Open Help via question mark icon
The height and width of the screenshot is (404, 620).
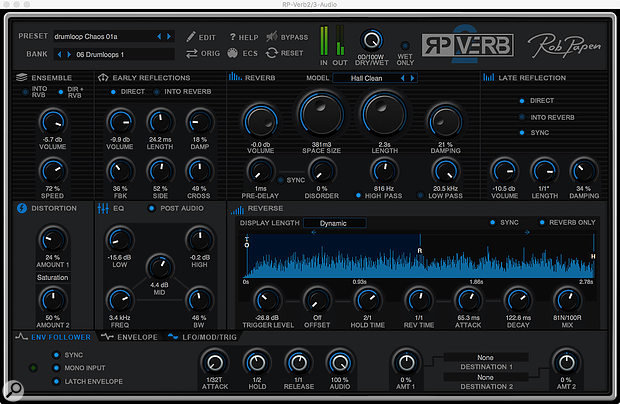tap(232, 37)
